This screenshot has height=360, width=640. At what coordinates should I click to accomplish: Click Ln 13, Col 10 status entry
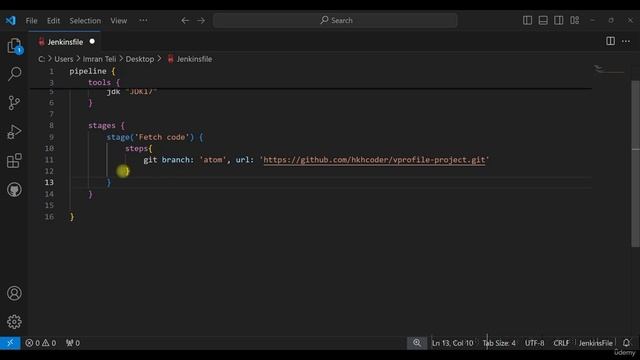(452, 343)
